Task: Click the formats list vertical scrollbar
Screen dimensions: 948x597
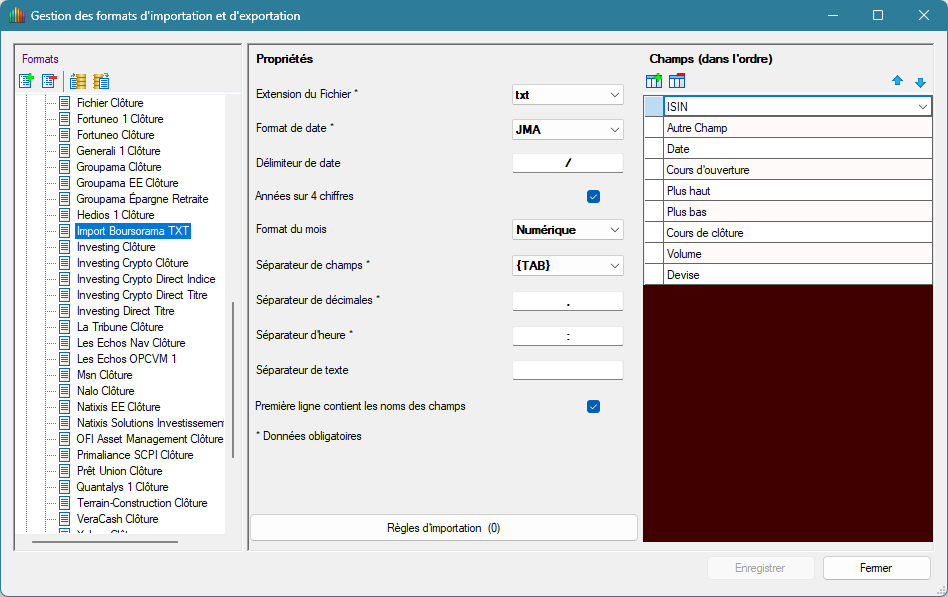Action: click(233, 380)
